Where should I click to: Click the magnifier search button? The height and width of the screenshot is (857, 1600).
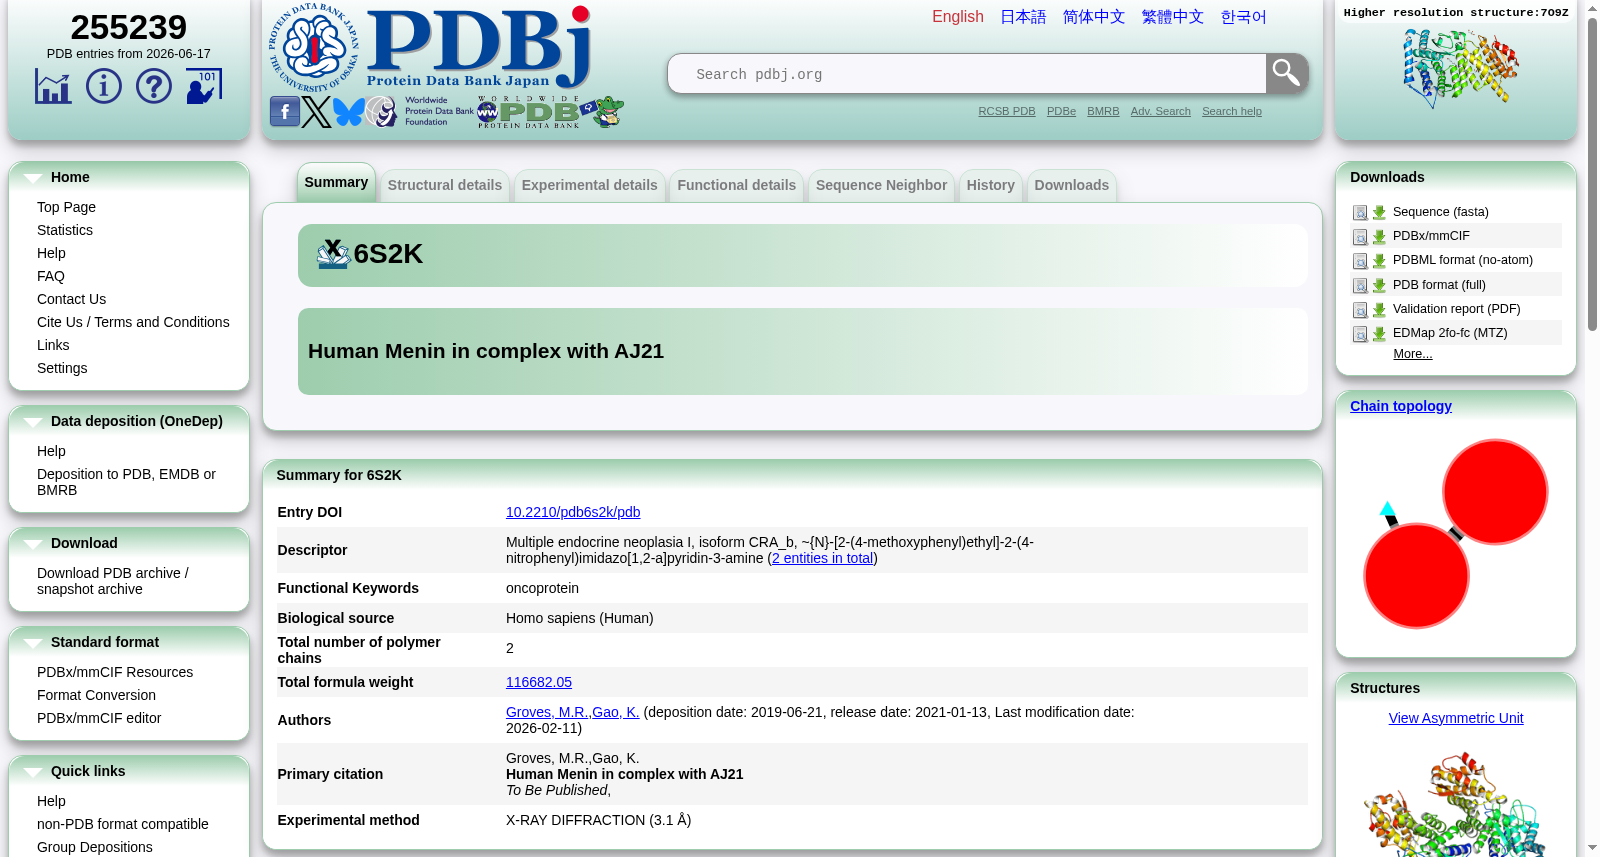click(1286, 73)
